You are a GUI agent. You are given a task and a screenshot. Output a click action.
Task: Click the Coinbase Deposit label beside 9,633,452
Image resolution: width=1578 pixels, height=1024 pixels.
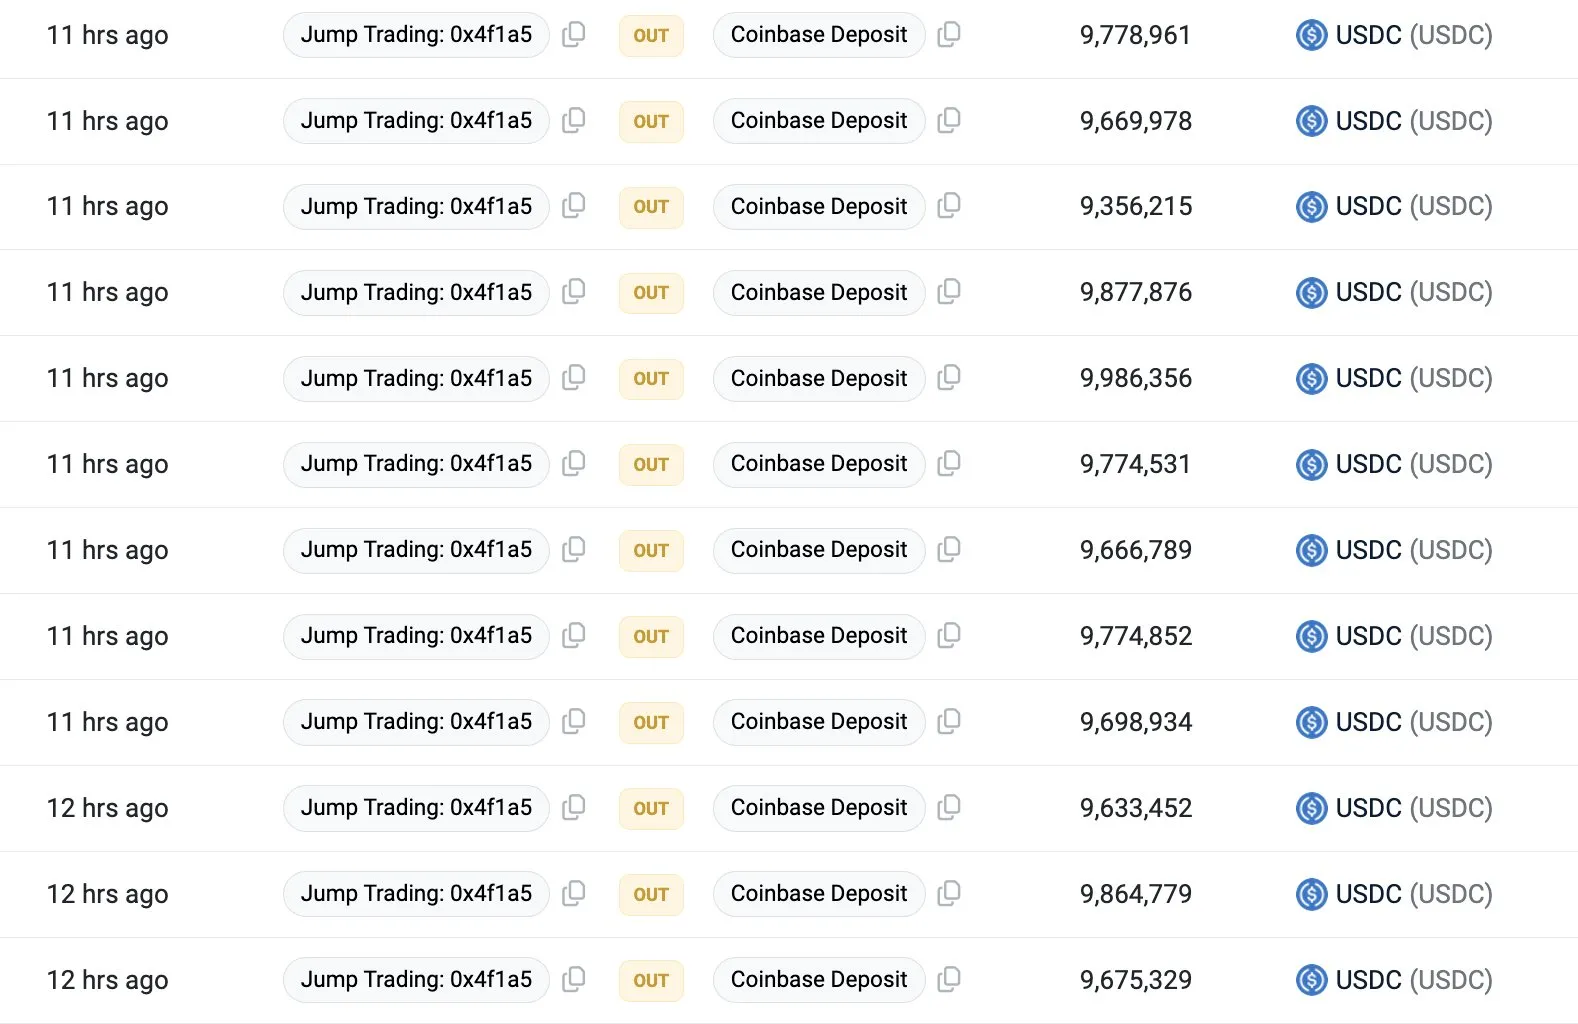(818, 807)
